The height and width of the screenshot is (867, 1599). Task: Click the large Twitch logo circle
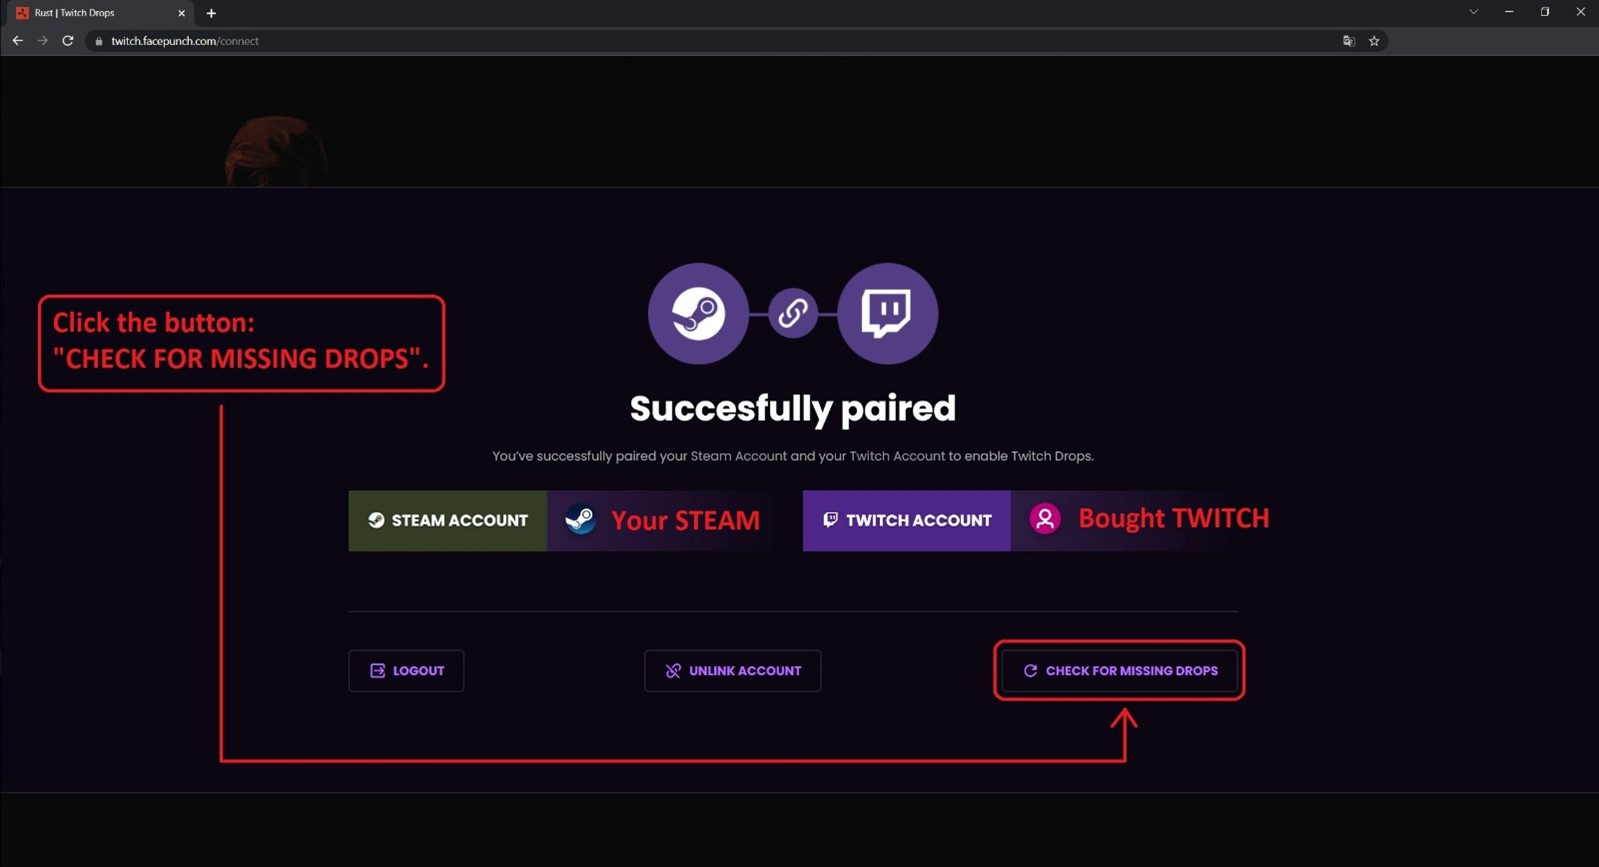point(887,313)
